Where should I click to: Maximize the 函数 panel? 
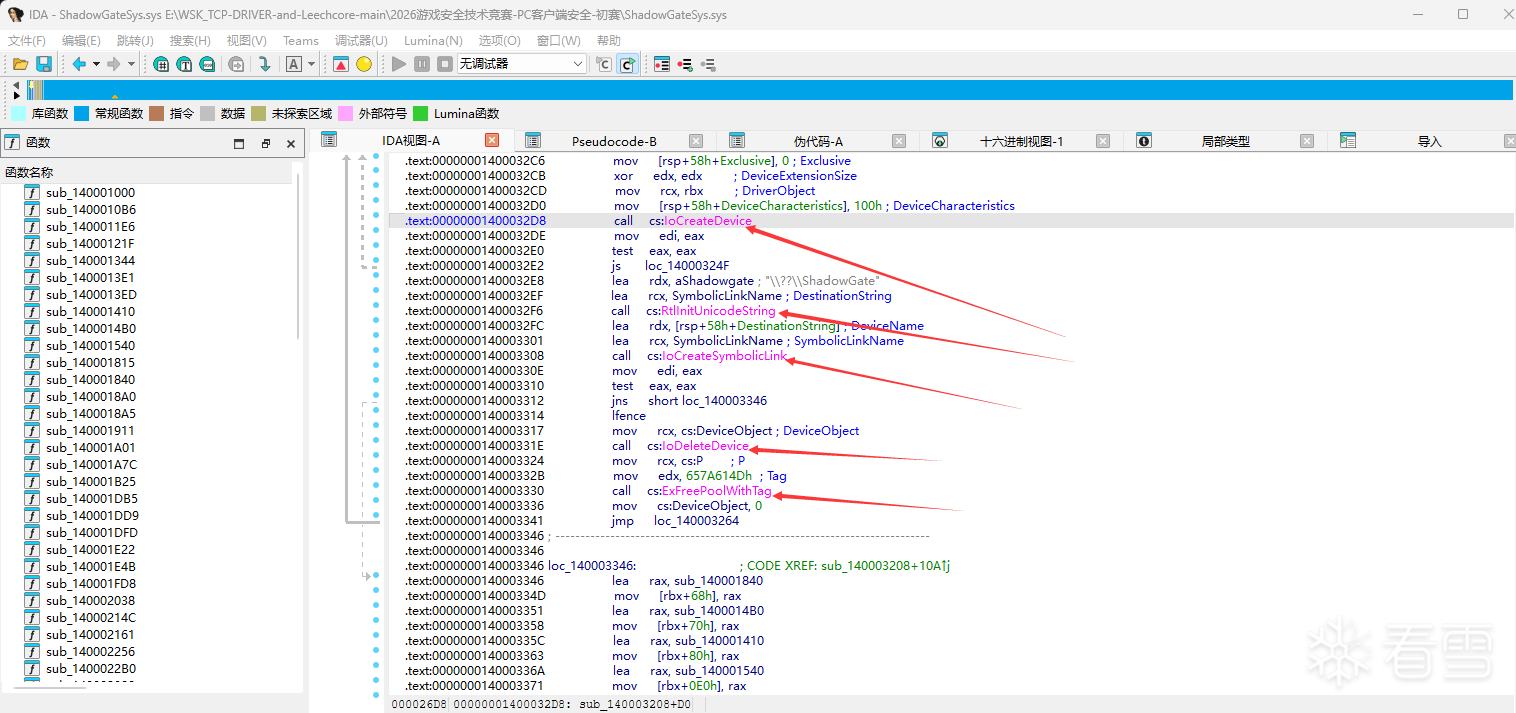point(239,143)
